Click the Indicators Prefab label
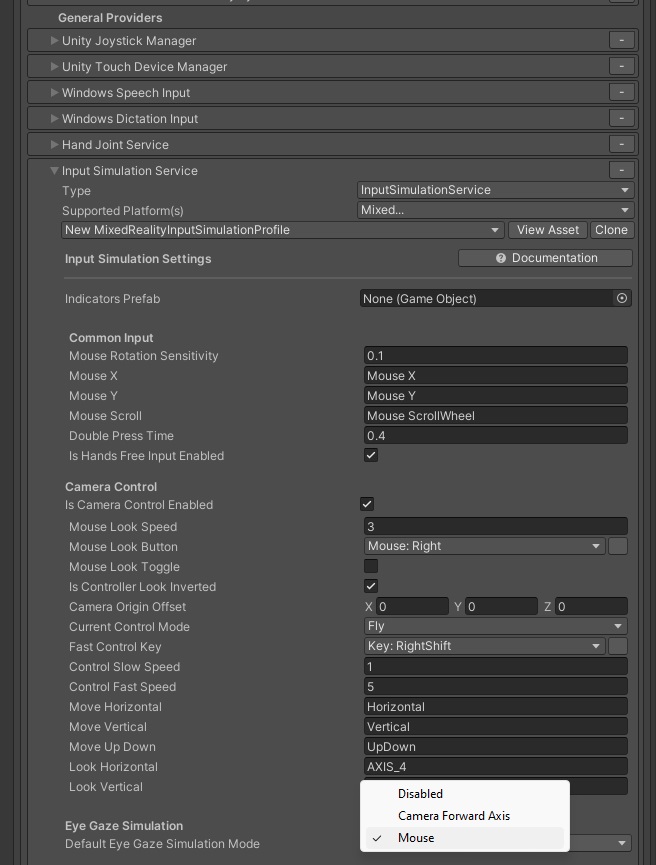 point(113,299)
